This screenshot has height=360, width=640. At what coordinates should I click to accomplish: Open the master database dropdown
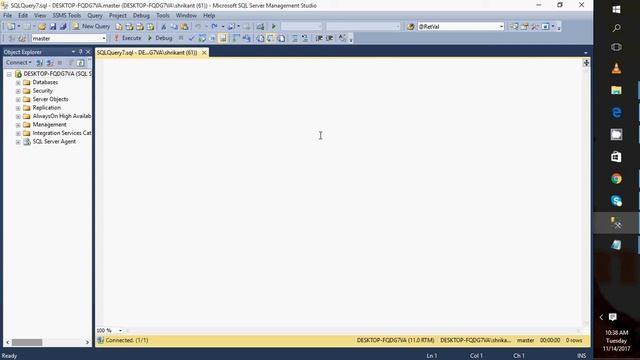(104, 38)
